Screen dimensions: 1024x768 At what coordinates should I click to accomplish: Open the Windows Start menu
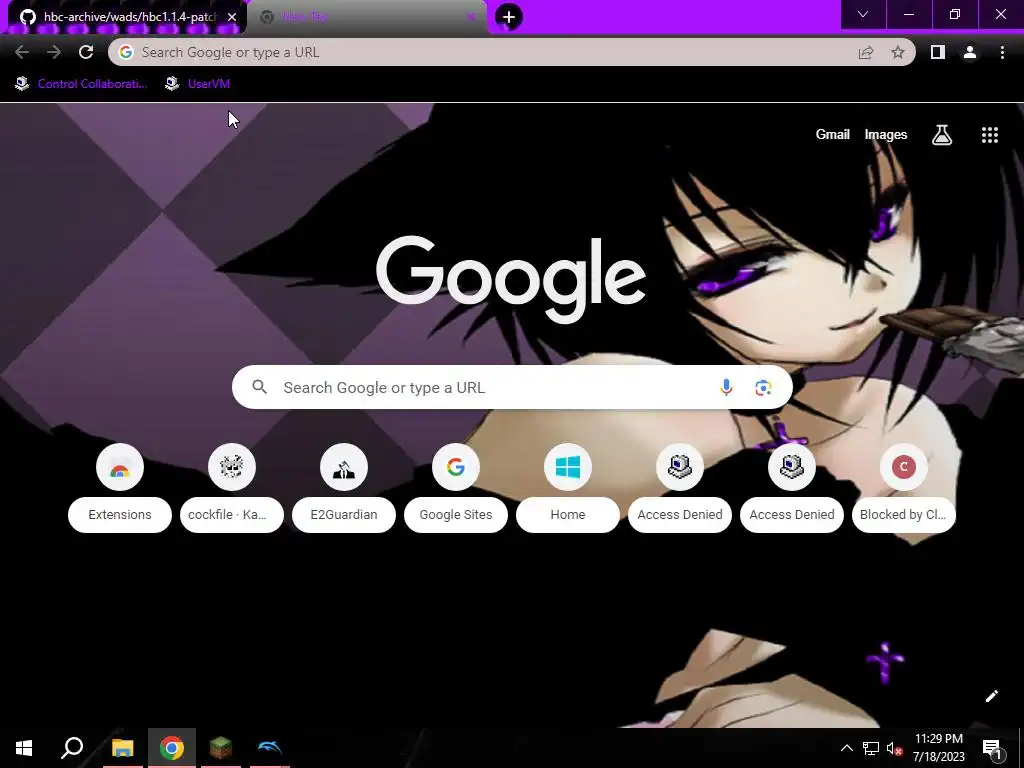tap(24, 748)
